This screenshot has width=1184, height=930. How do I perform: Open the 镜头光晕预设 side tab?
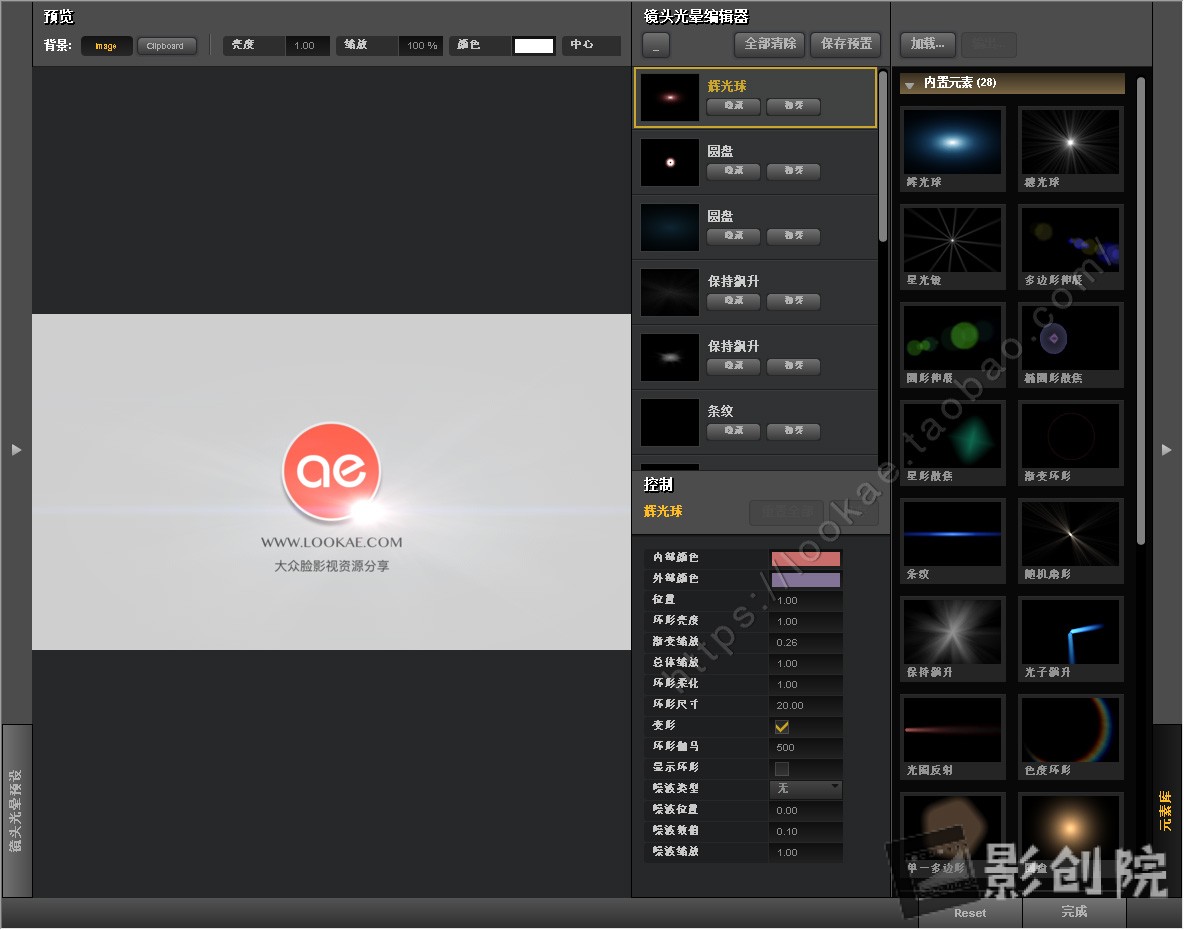pos(16,810)
